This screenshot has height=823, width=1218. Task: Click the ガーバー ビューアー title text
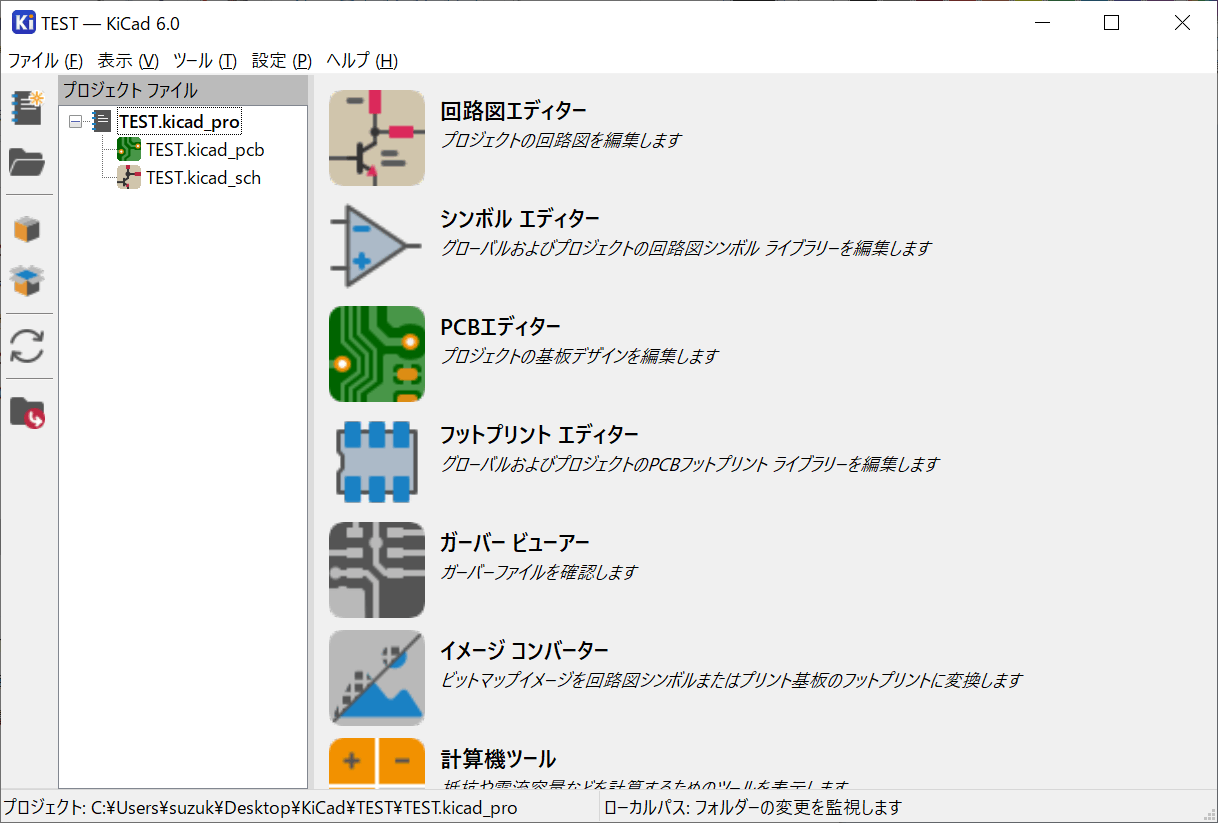click(x=515, y=543)
